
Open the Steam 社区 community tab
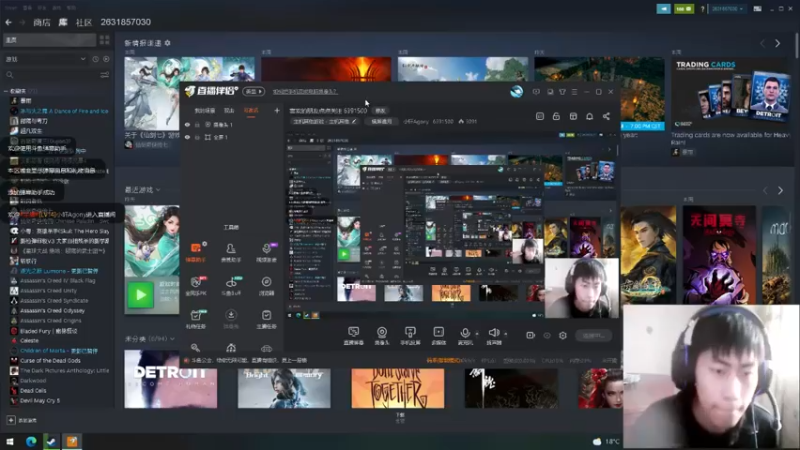point(84,22)
